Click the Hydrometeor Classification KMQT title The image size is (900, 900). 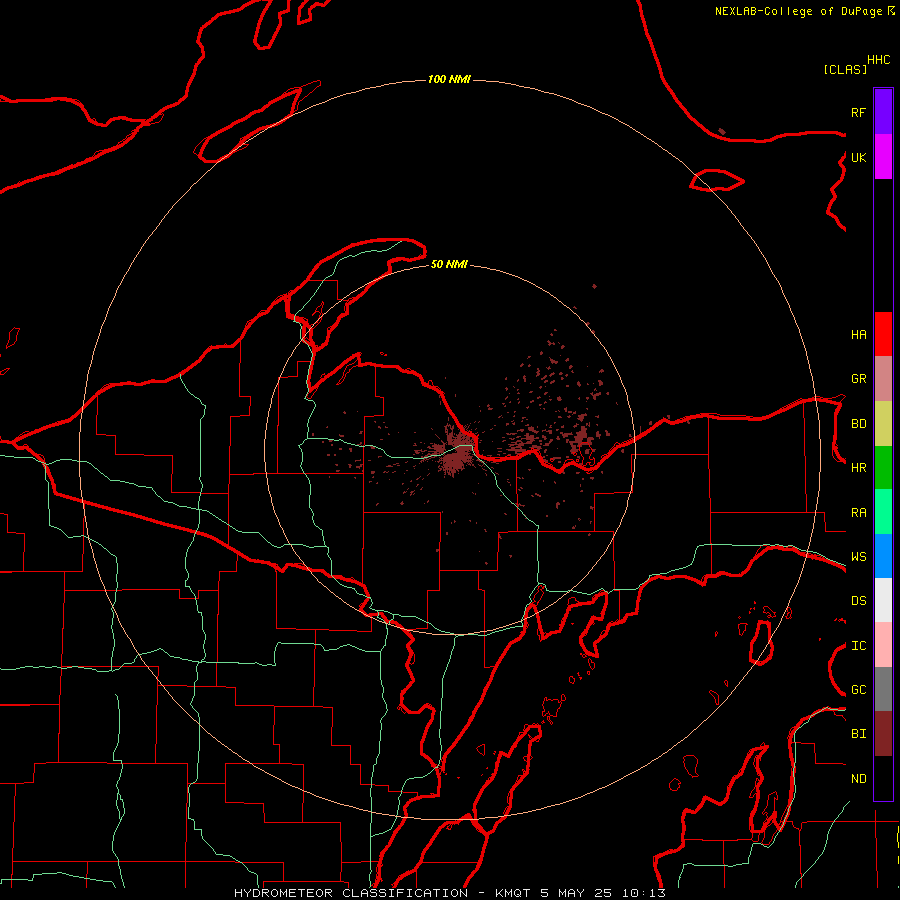[449, 893]
